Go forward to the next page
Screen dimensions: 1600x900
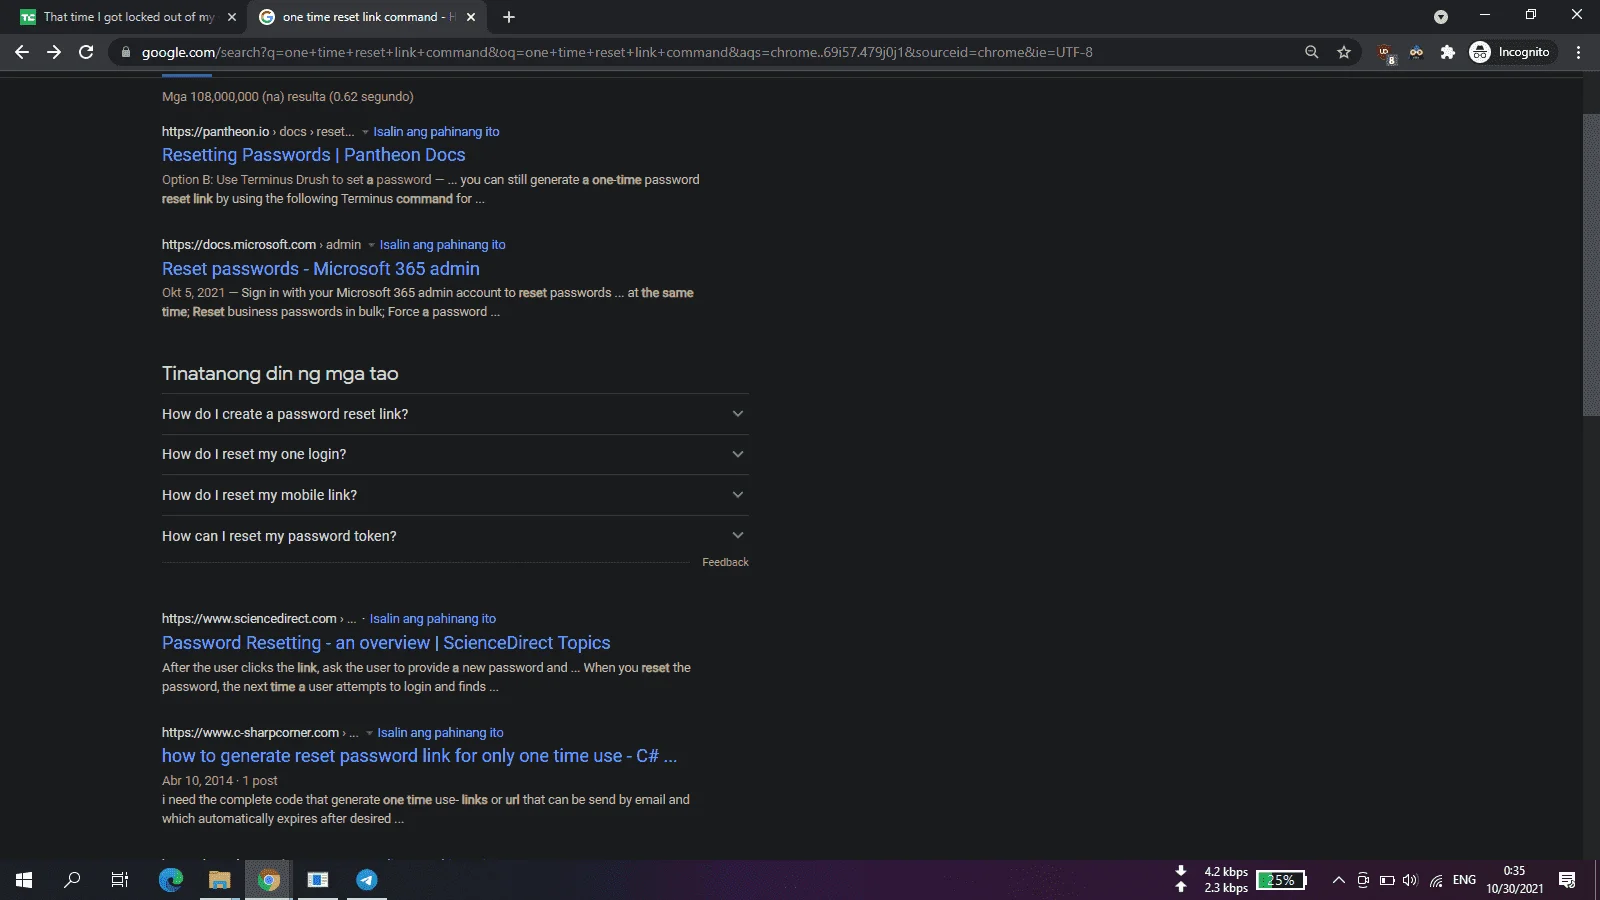[x=54, y=52]
